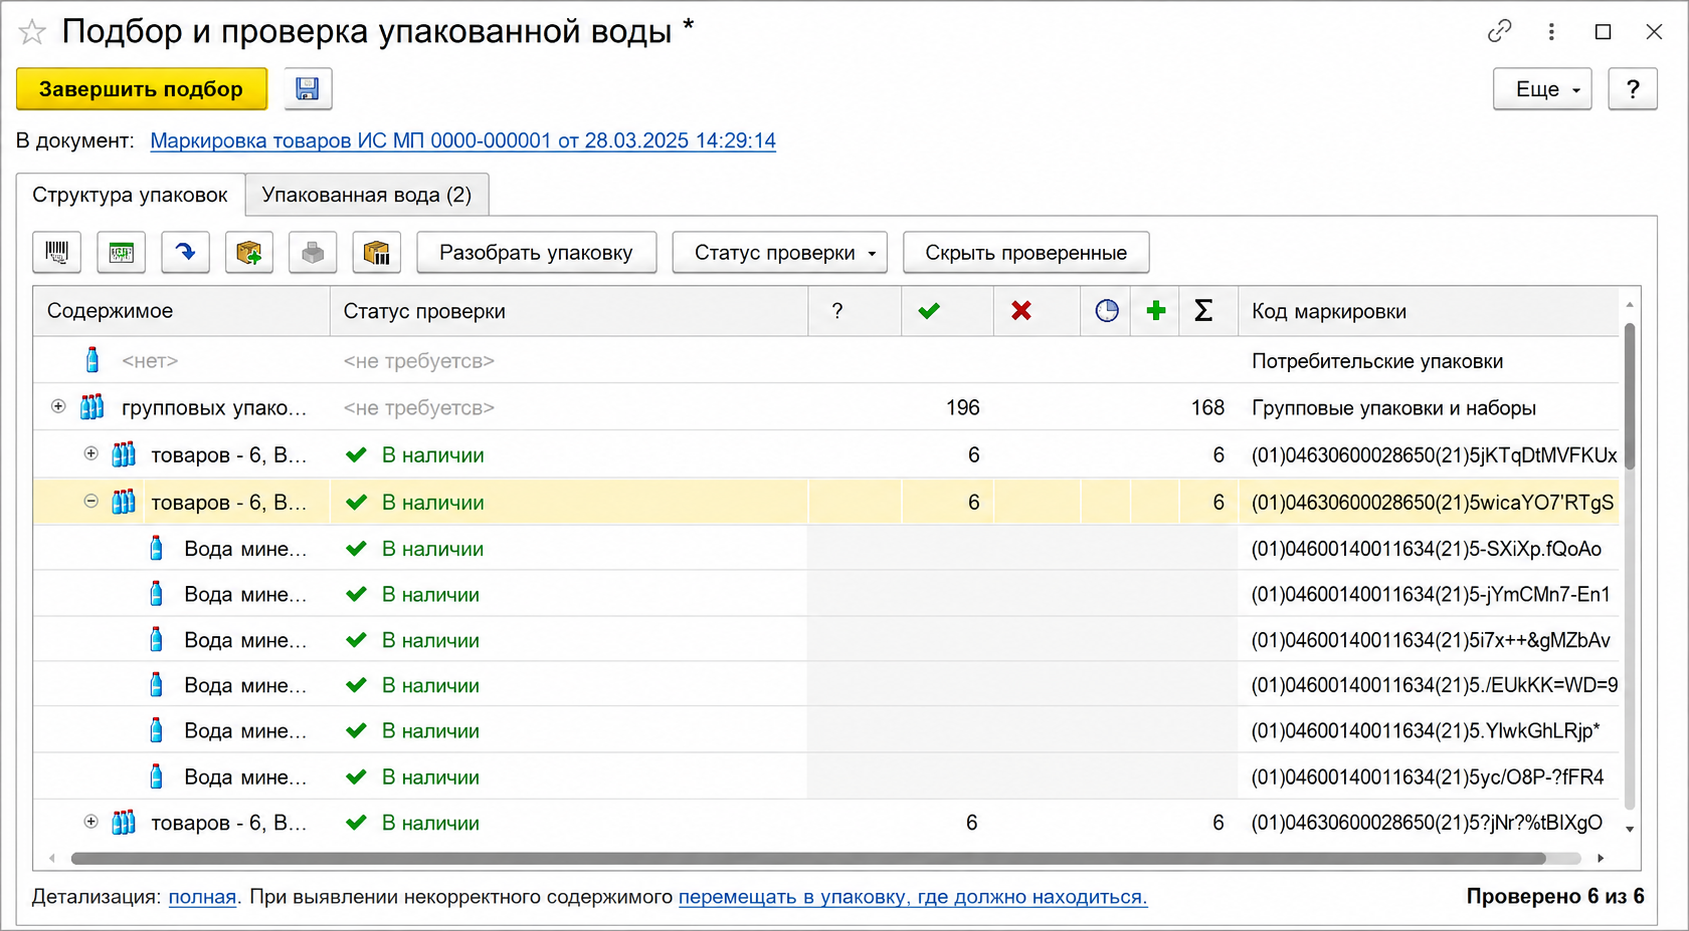Open the Маркировка товаров ИС МП document link
This screenshot has height=931, width=1689.
pos(463,141)
